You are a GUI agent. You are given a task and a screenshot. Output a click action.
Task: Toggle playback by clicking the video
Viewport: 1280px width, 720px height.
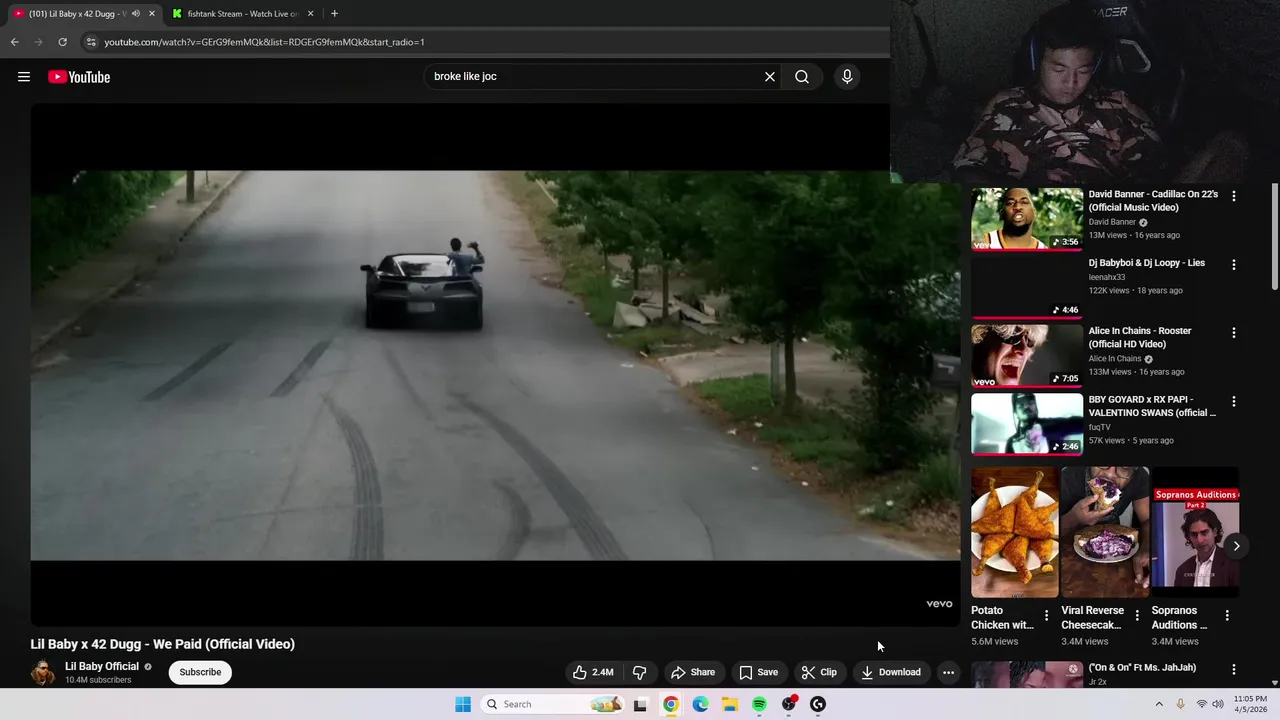point(495,365)
